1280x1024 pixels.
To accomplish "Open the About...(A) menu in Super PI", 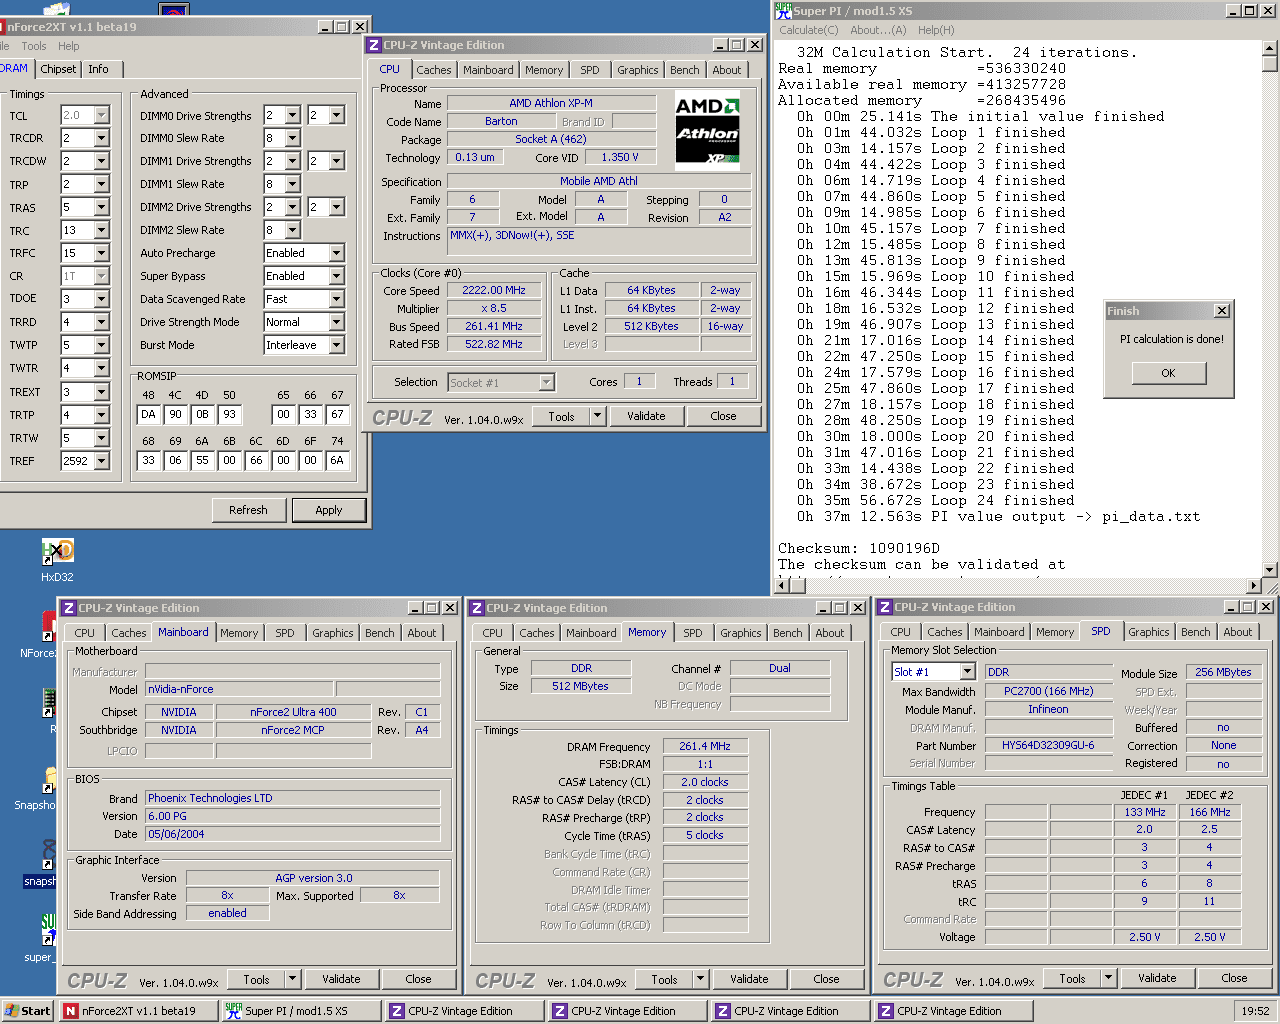I will [878, 30].
